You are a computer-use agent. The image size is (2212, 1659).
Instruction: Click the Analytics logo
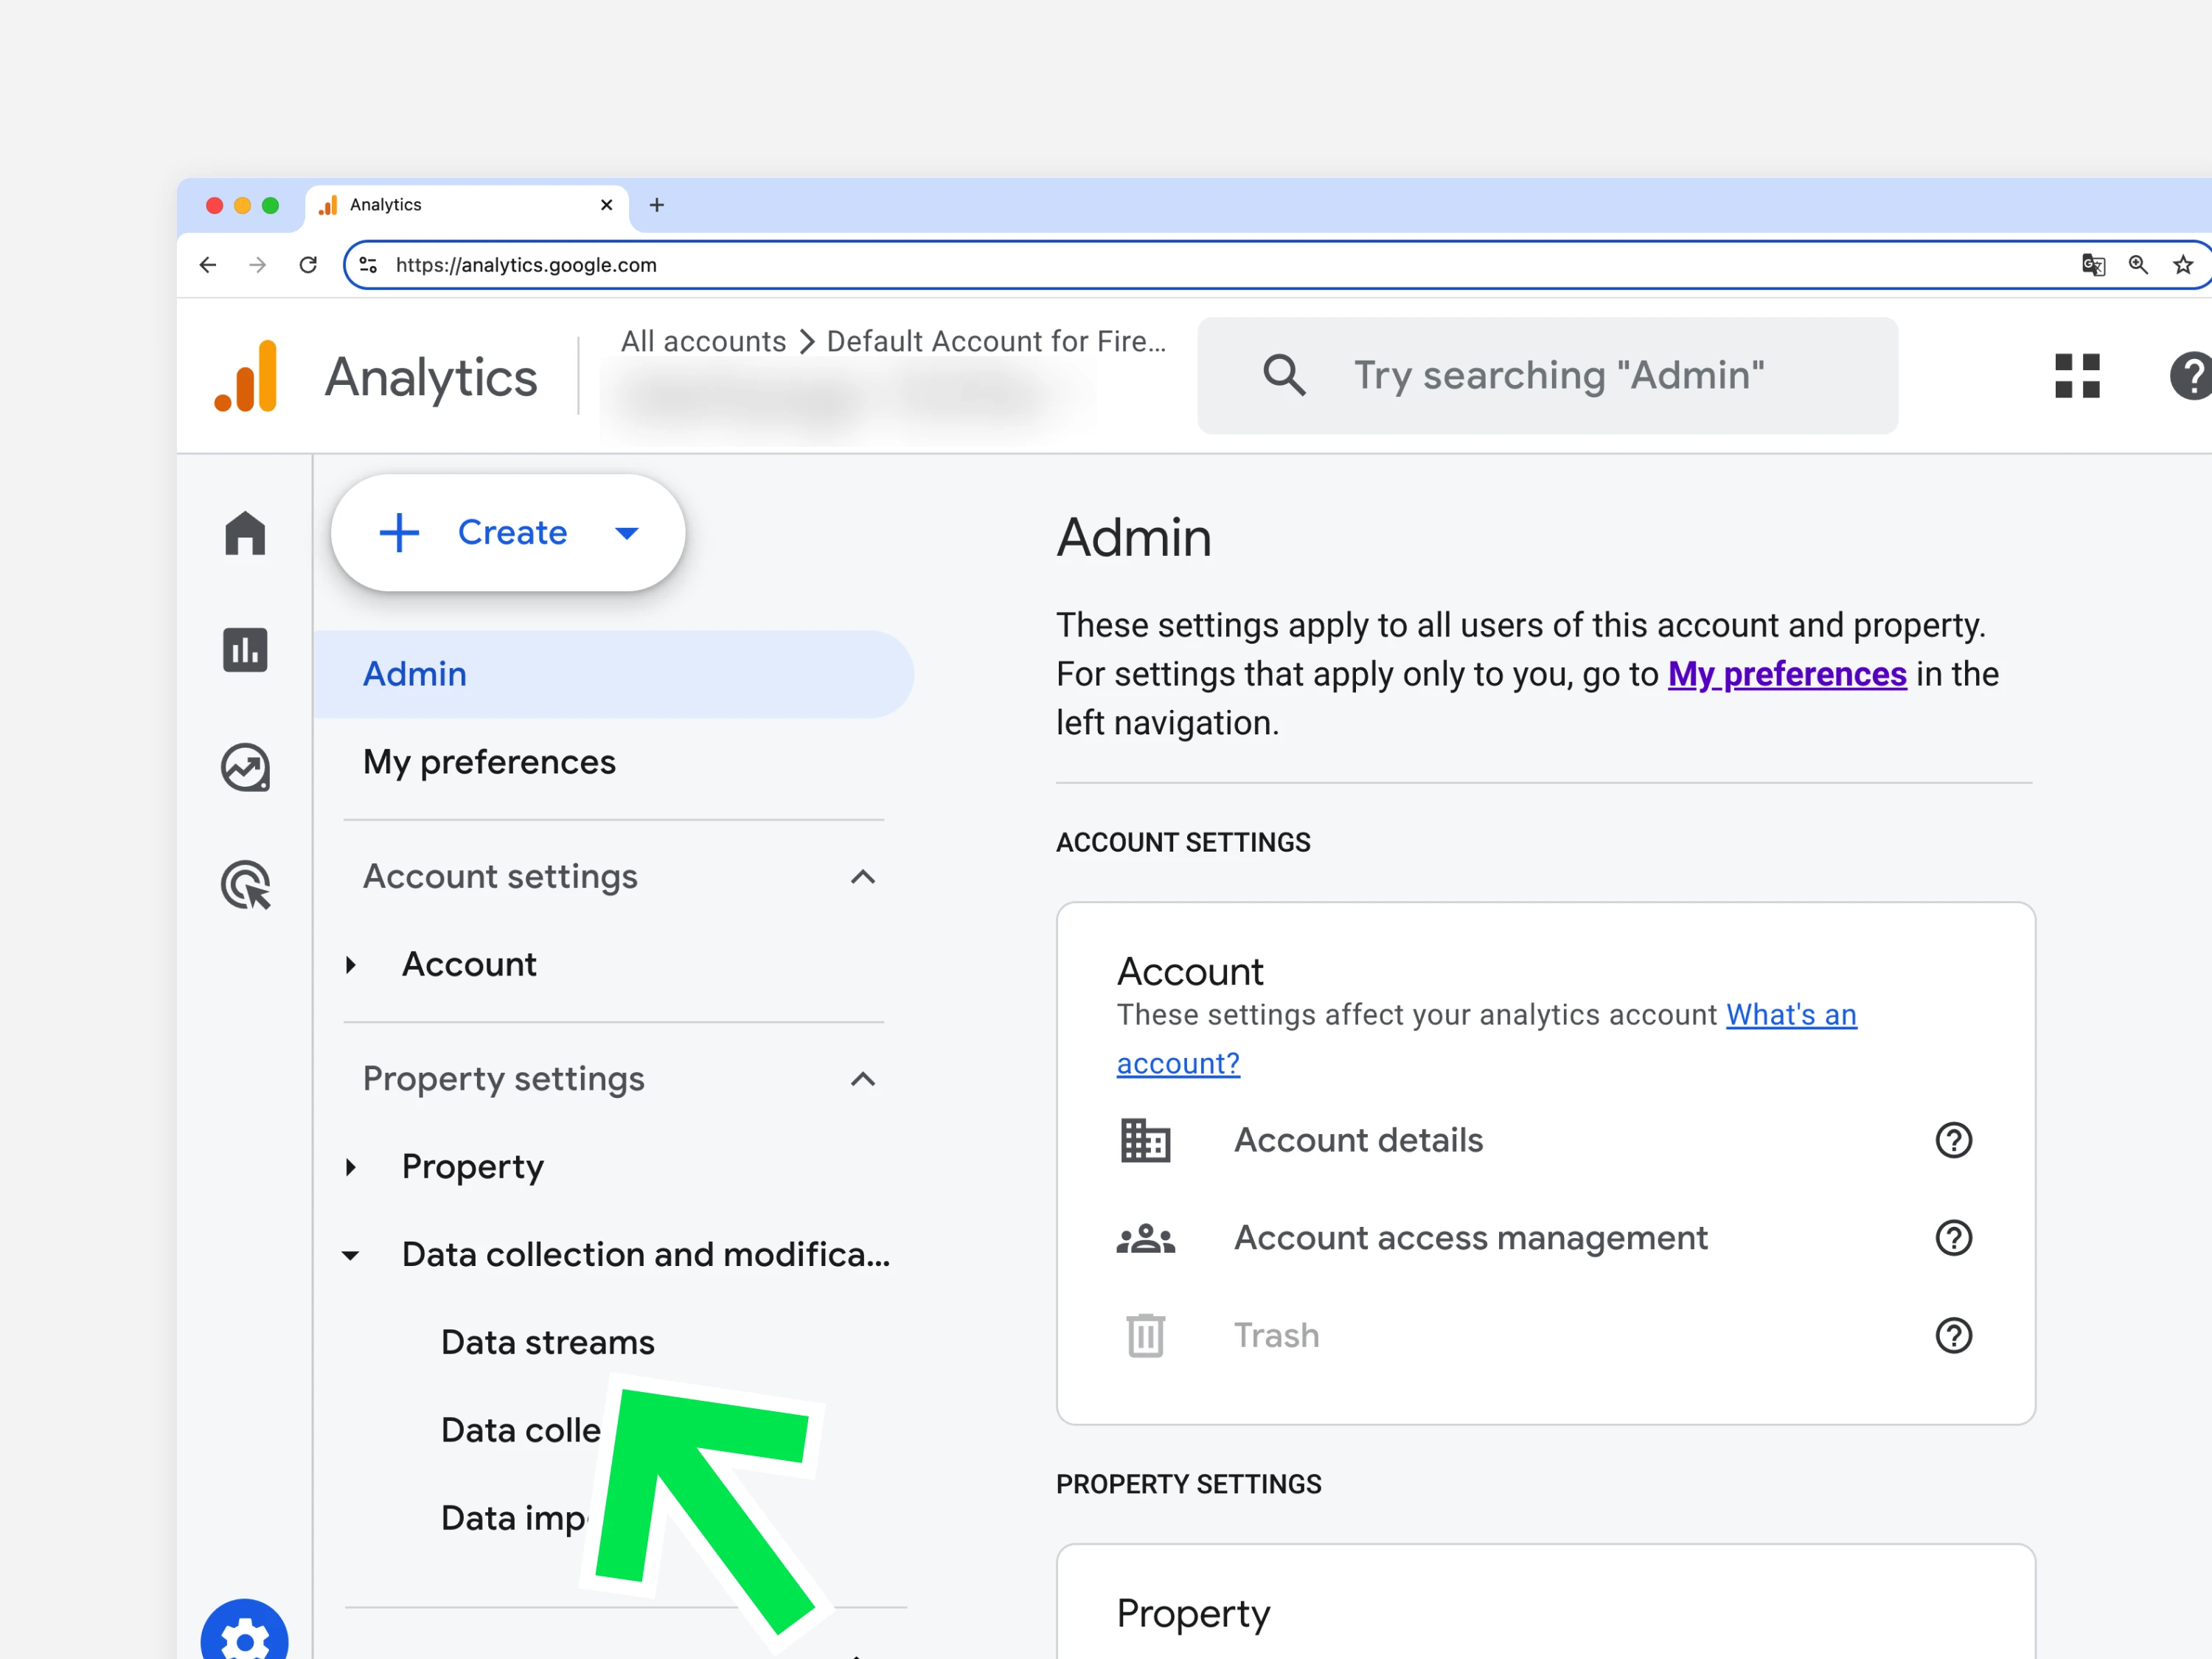click(x=245, y=376)
